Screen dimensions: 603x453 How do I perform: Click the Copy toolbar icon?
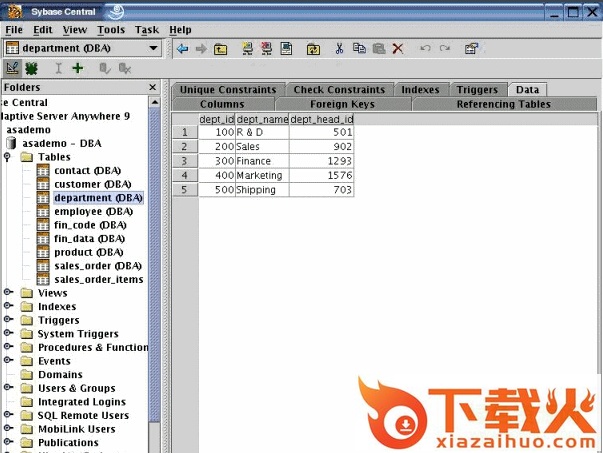point(359,48)
